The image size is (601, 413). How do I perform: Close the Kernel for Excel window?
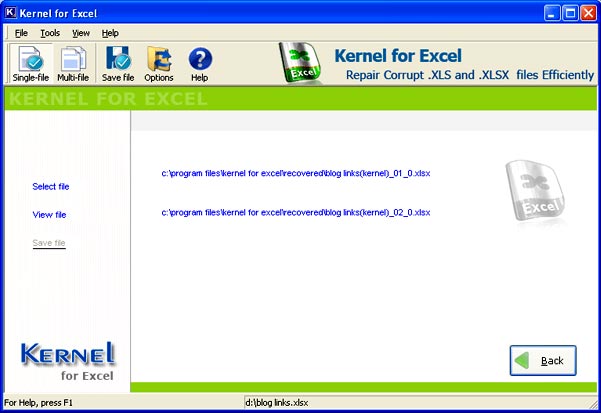tap(588, 13)
